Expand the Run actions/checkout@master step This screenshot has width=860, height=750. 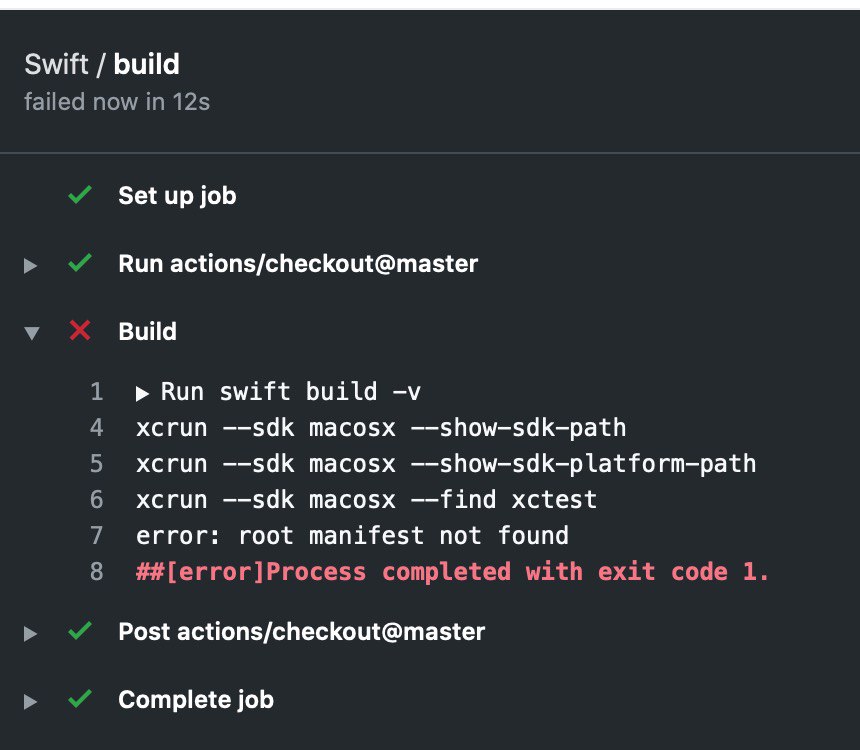(30, 266)
